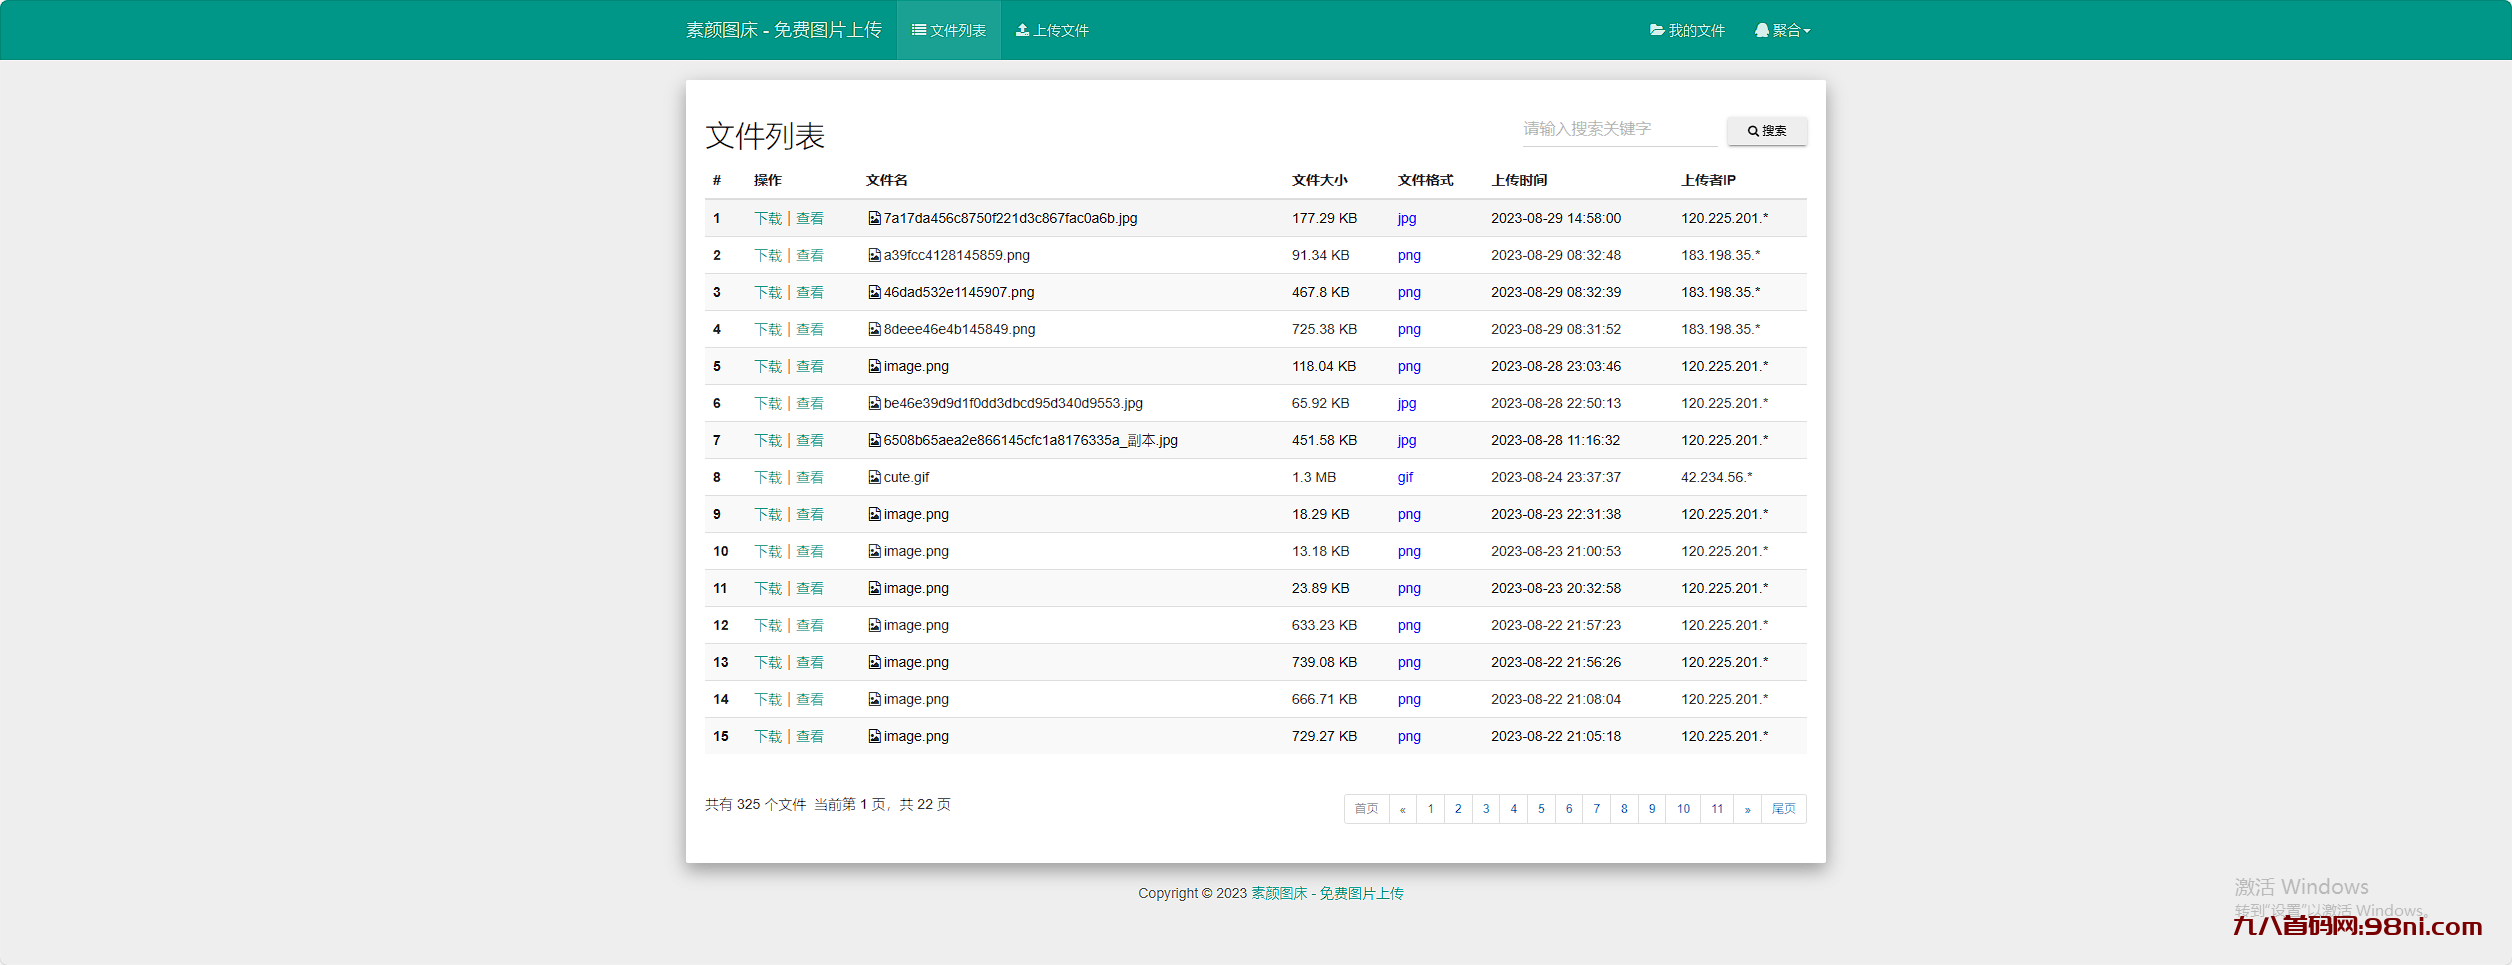Click the 搜索 button
The width and height of the screenshot is (2512, 965).
click(1766, 131)
